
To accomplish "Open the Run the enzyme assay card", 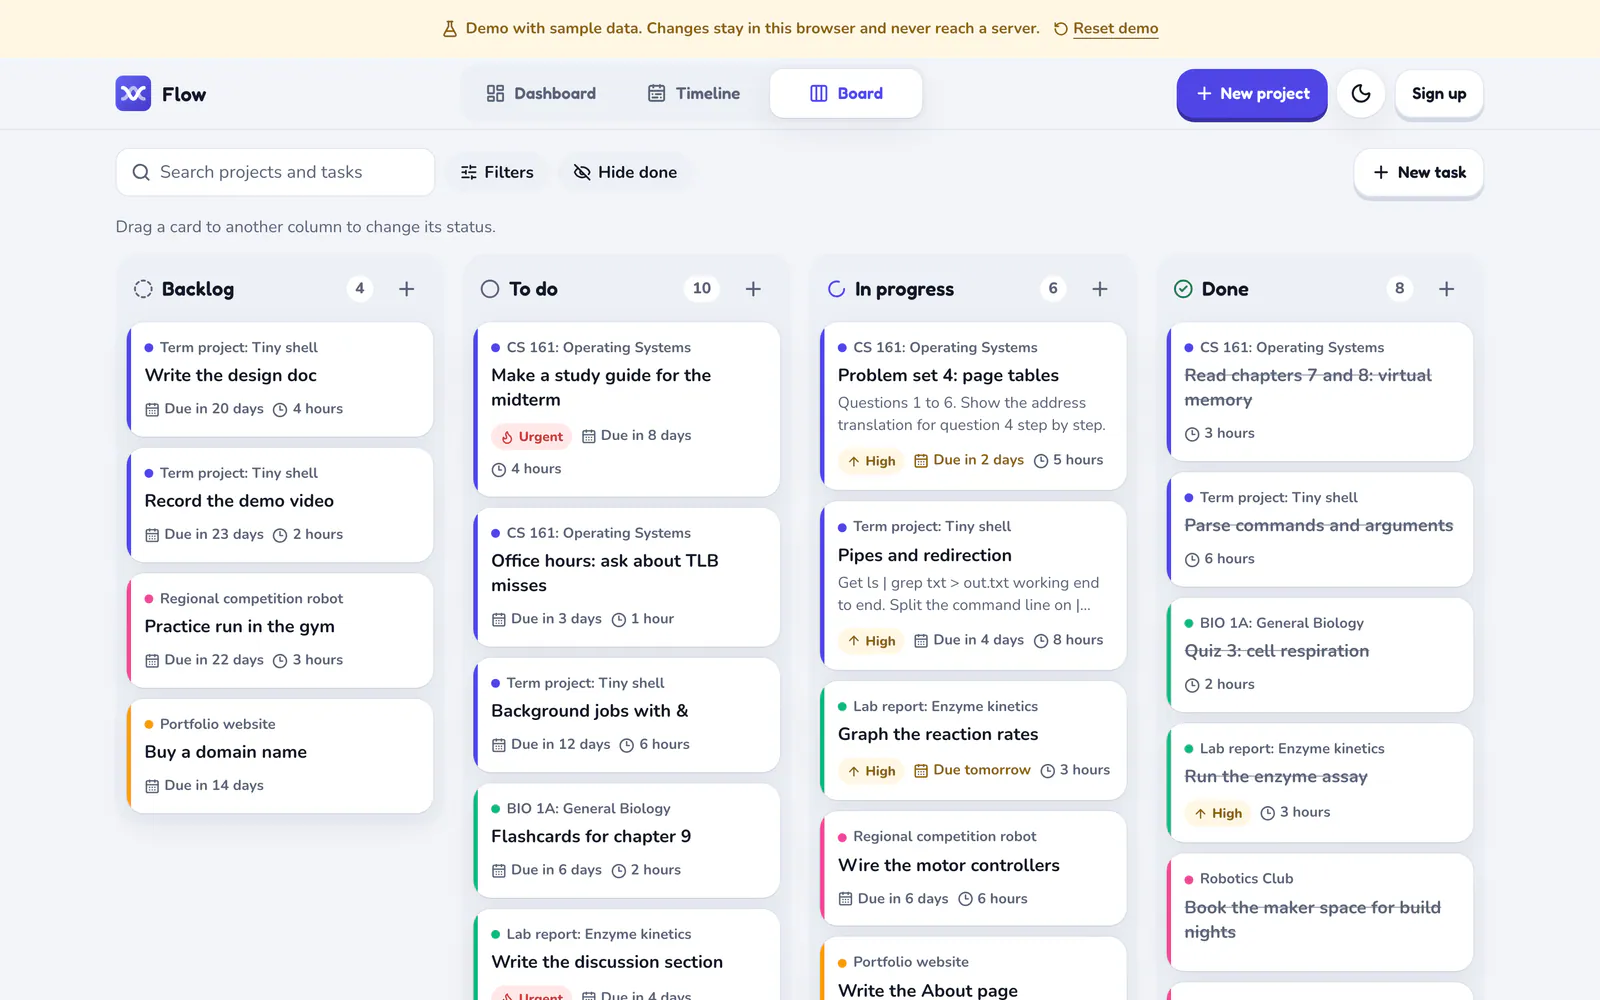I will coord(1320,783).
